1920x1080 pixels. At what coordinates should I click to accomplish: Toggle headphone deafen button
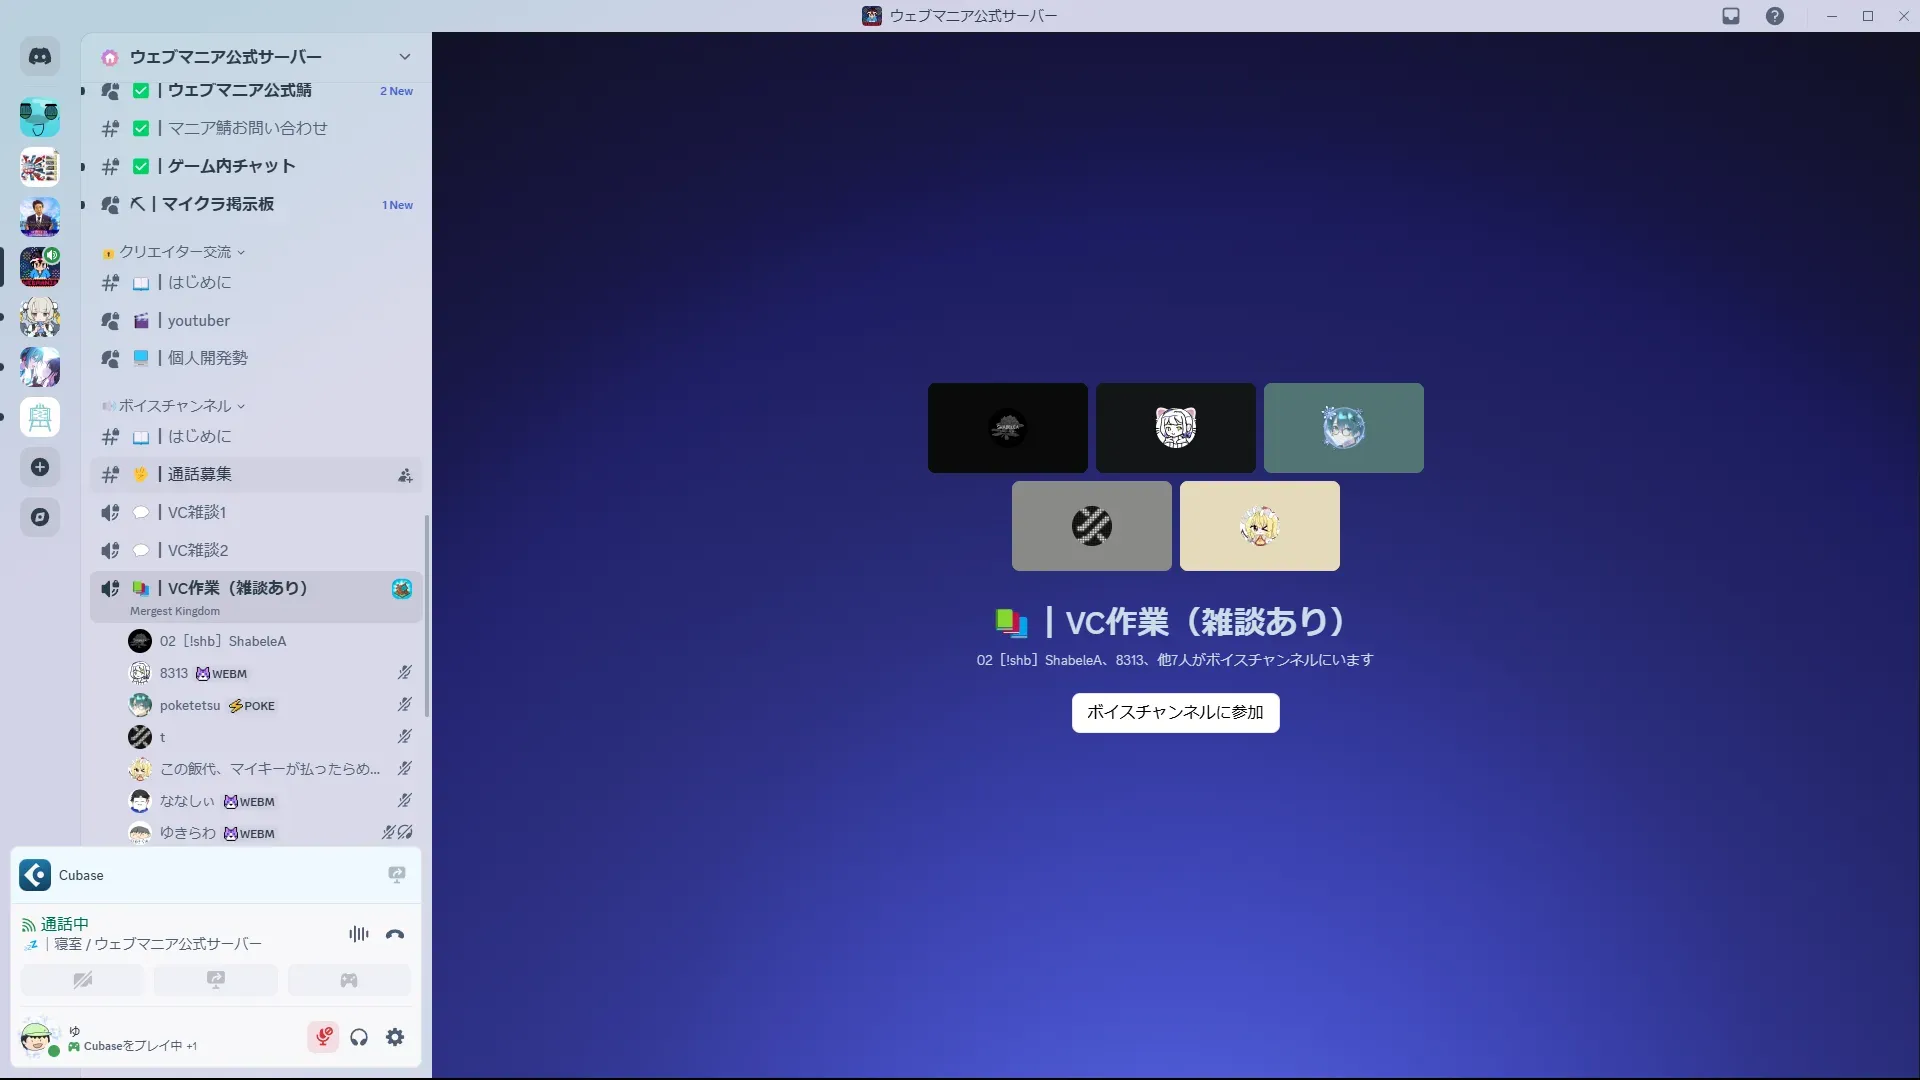[x=359, y=1037]
